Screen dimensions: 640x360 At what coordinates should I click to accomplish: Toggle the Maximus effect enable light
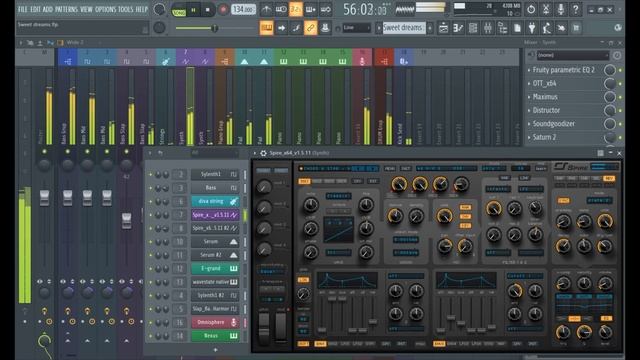(x=620, y=97)
